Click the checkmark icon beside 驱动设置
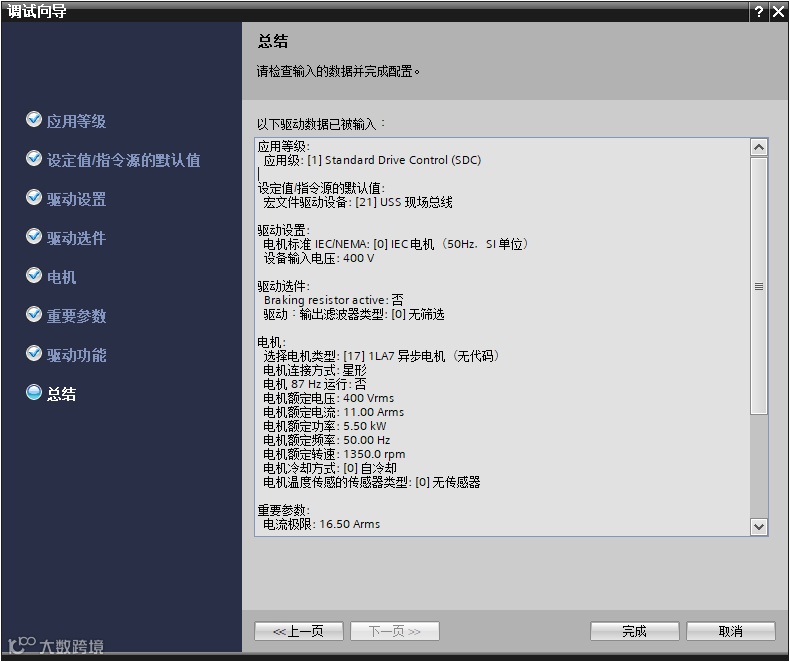The width and height of the screenshot is (790, 662). 34,197
